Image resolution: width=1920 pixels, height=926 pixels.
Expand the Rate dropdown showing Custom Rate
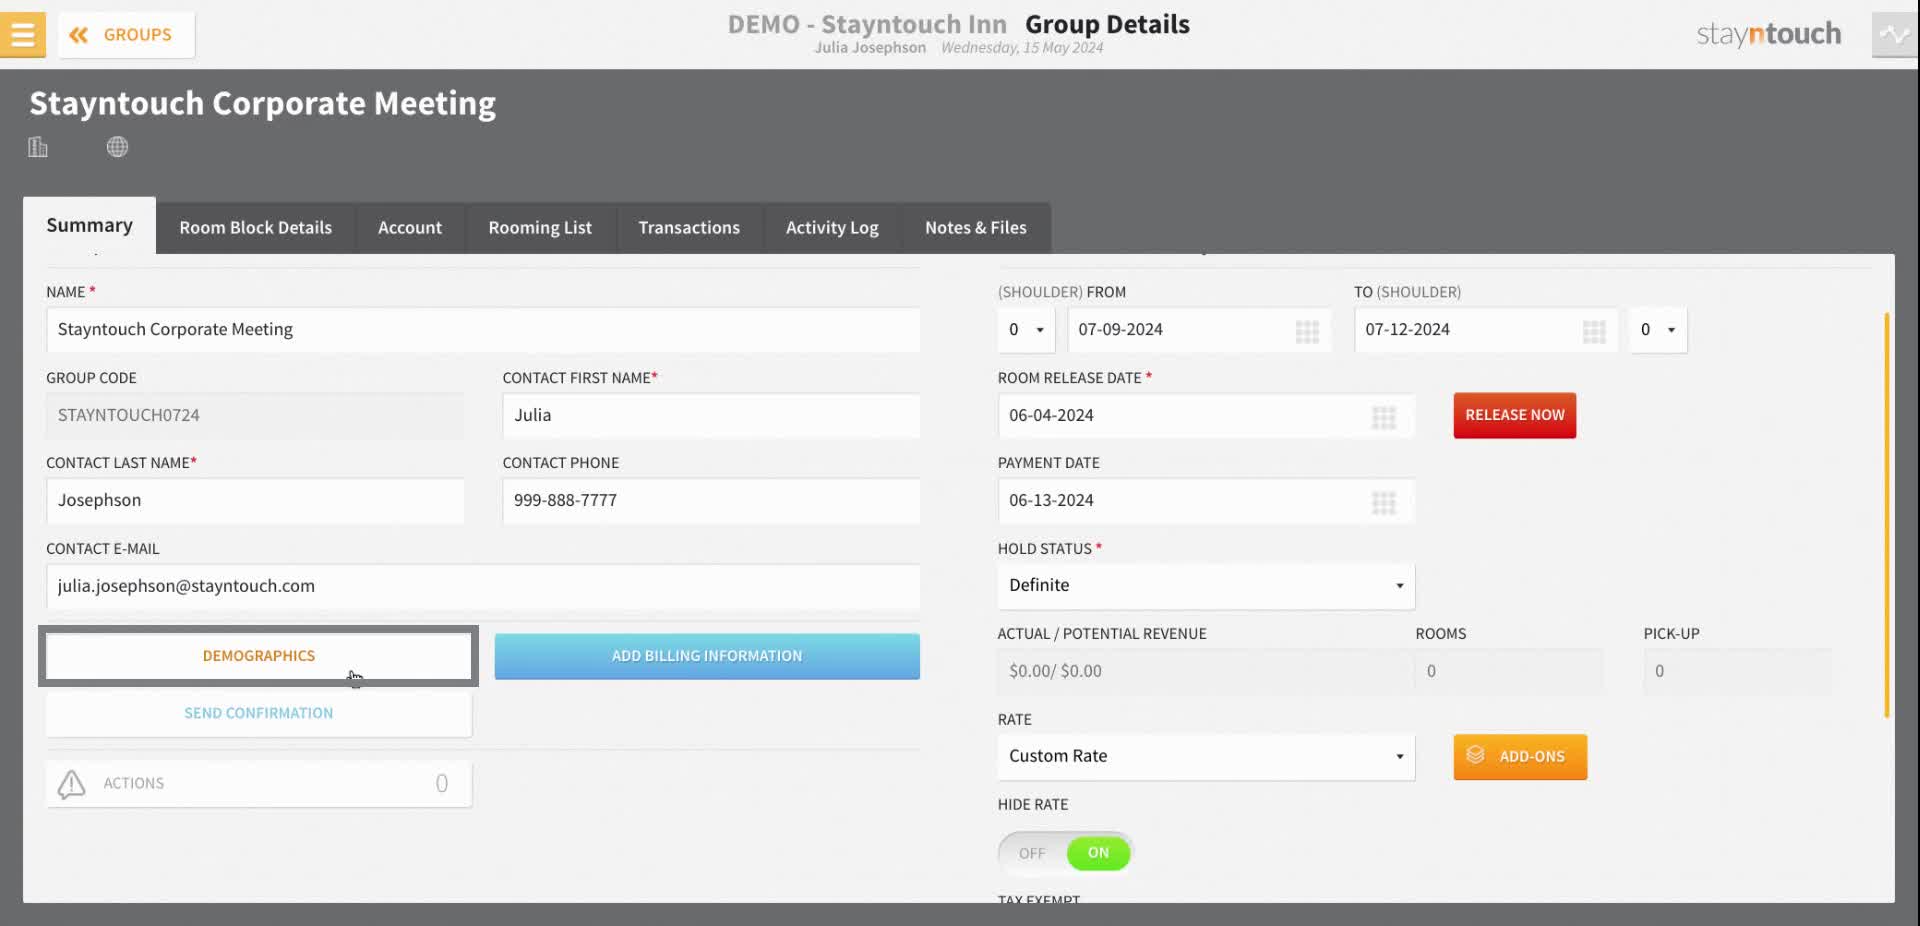click(1206, 757)
